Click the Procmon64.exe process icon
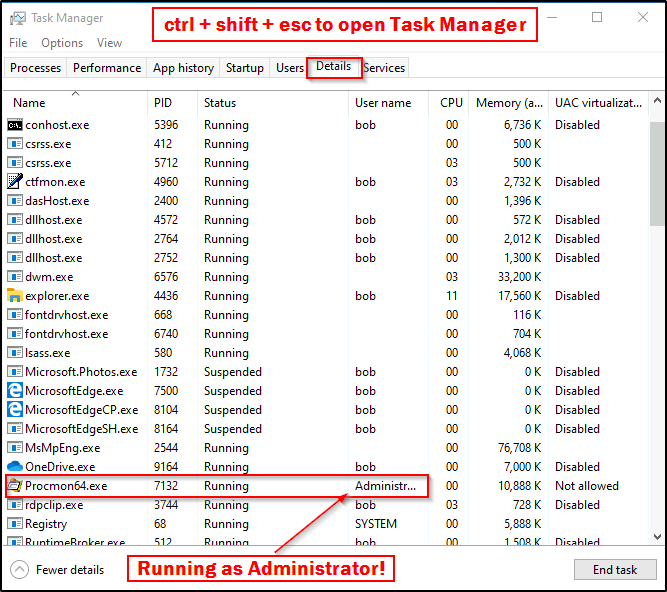The height and width of the screenshot is (592, 667). pyautogui.click(x=15, y=486)
